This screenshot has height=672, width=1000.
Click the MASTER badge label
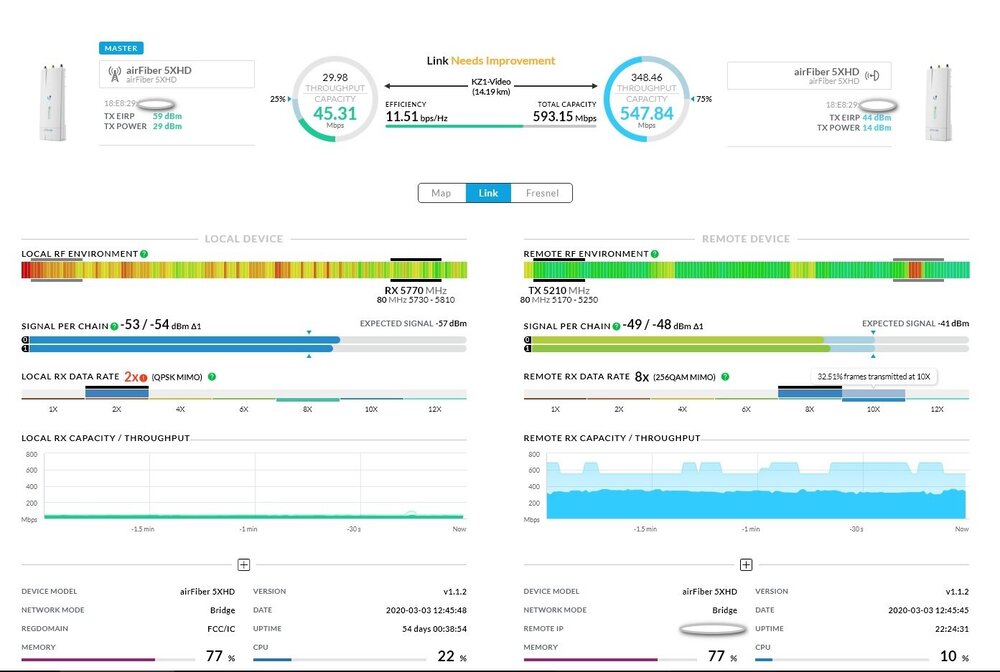tap(121, 47)
